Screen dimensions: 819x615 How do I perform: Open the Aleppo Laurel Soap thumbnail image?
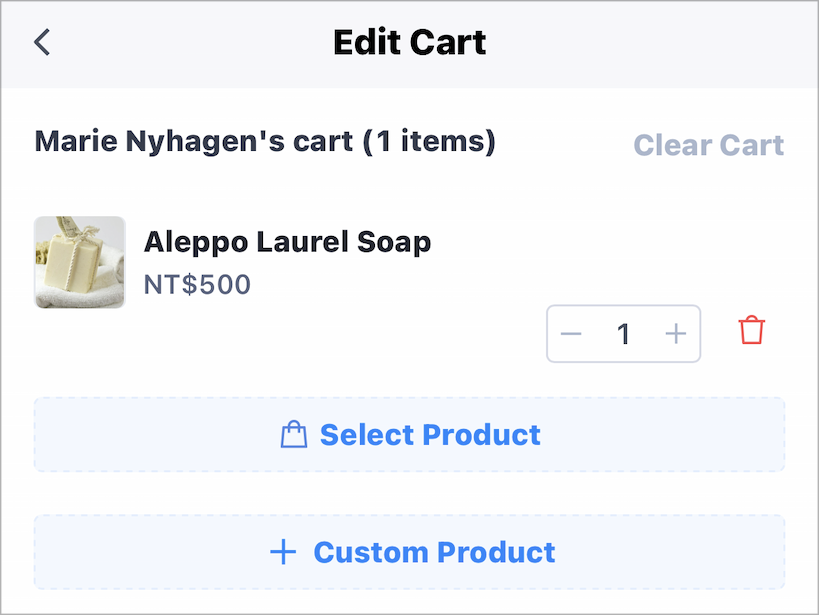point(80,262)
